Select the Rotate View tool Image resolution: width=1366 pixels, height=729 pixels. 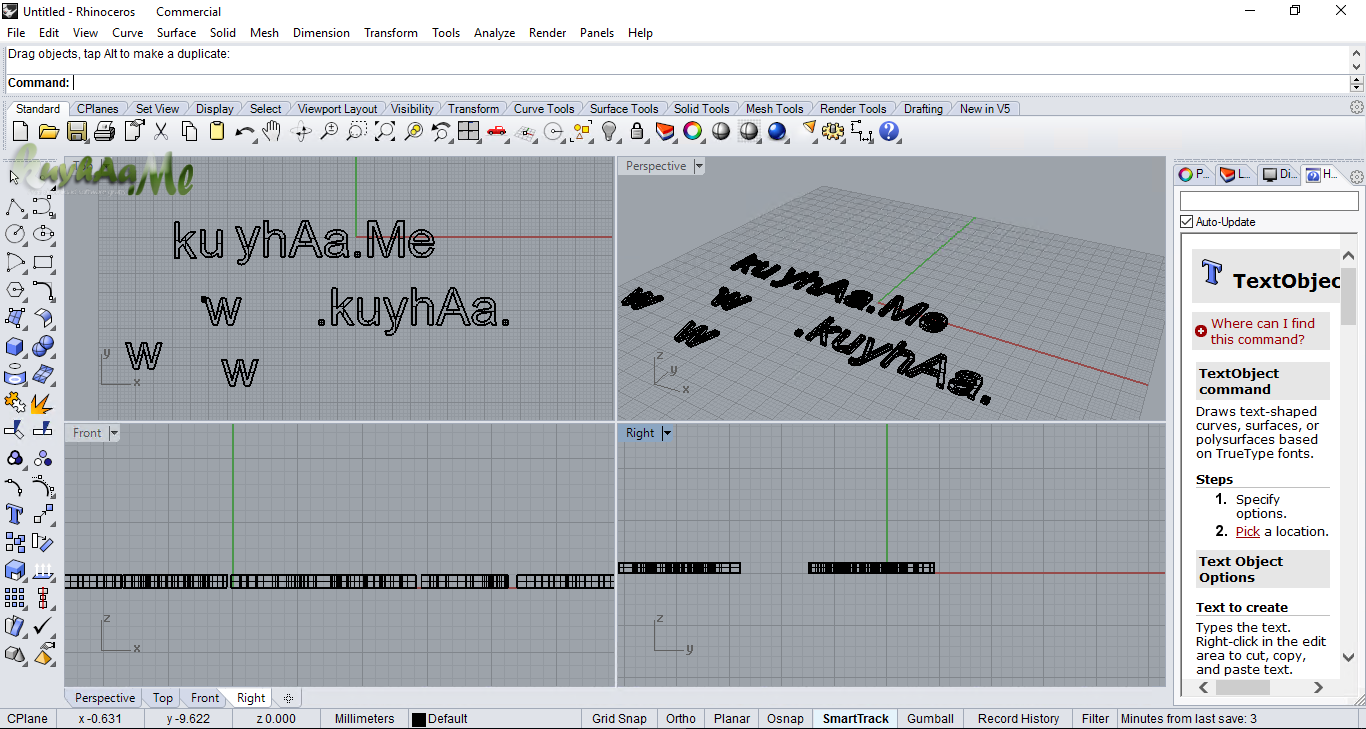click(x=301, y=131)
